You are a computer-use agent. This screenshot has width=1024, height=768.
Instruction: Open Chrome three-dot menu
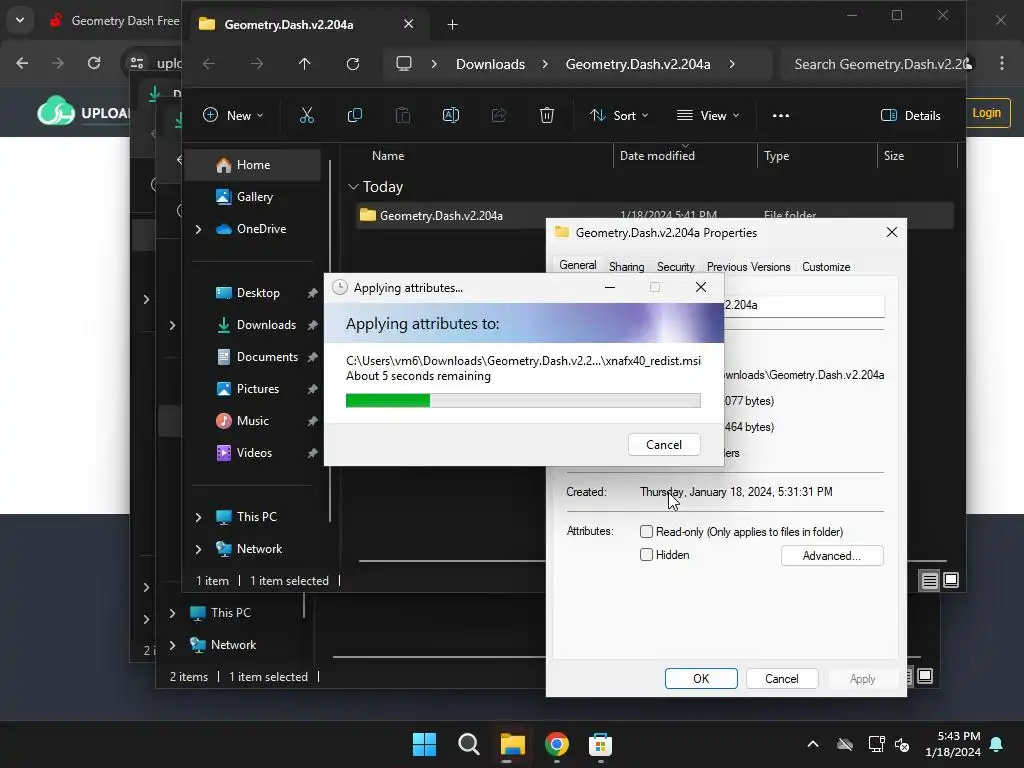tap(1002, 63)
